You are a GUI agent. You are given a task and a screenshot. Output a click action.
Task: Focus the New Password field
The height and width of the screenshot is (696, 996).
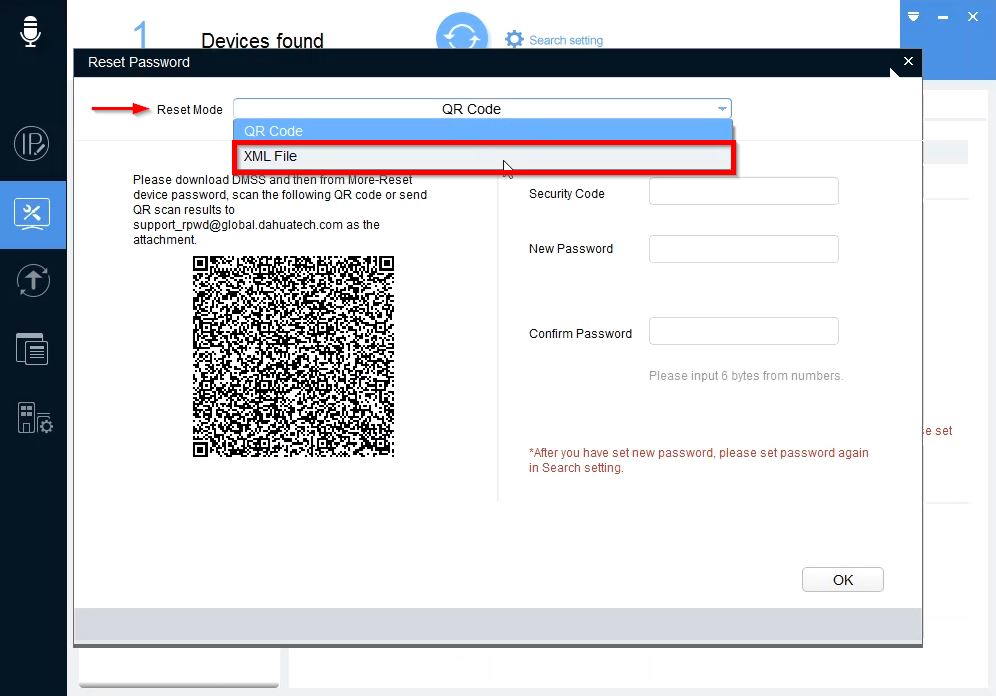[743, 249]
